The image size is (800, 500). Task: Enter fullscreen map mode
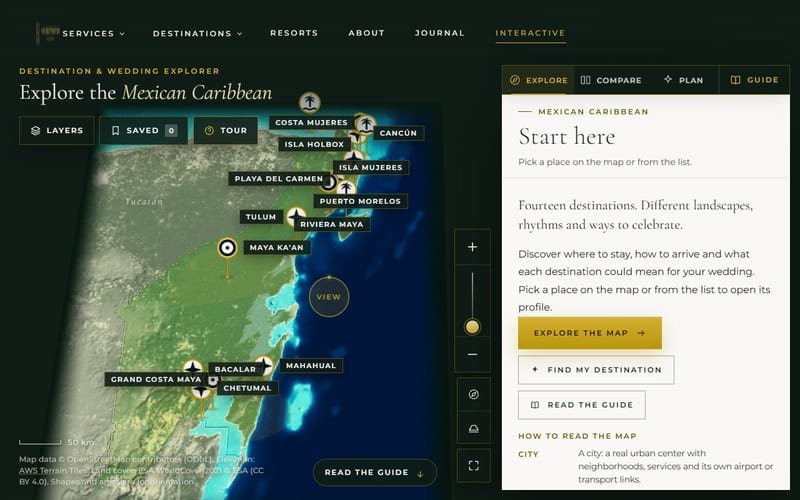(x=473, y=465)
